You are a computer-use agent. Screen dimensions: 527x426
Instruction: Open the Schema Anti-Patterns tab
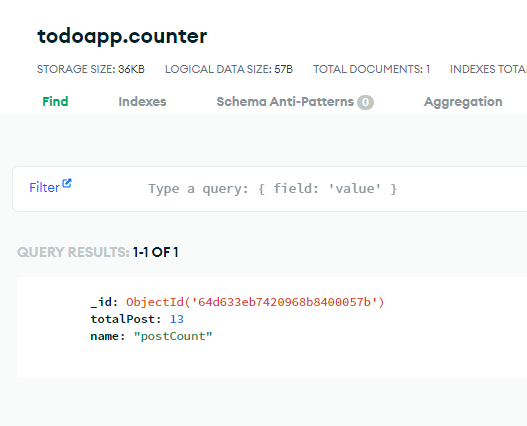tap(285, 102)
